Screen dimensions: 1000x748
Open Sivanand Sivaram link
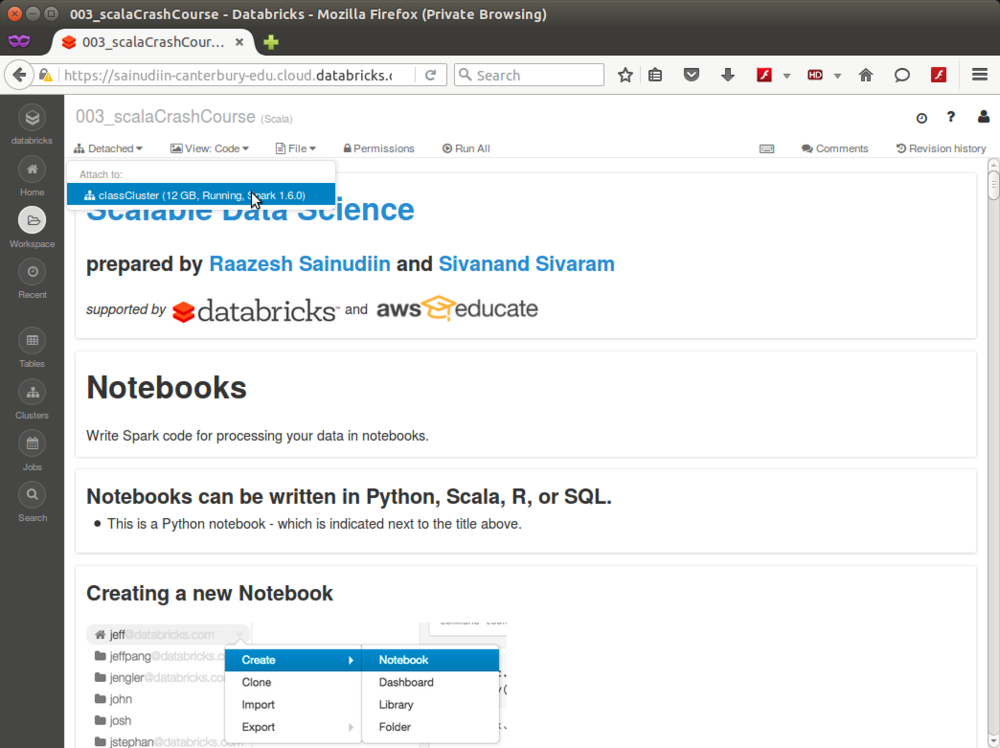[x=527, y=264]
